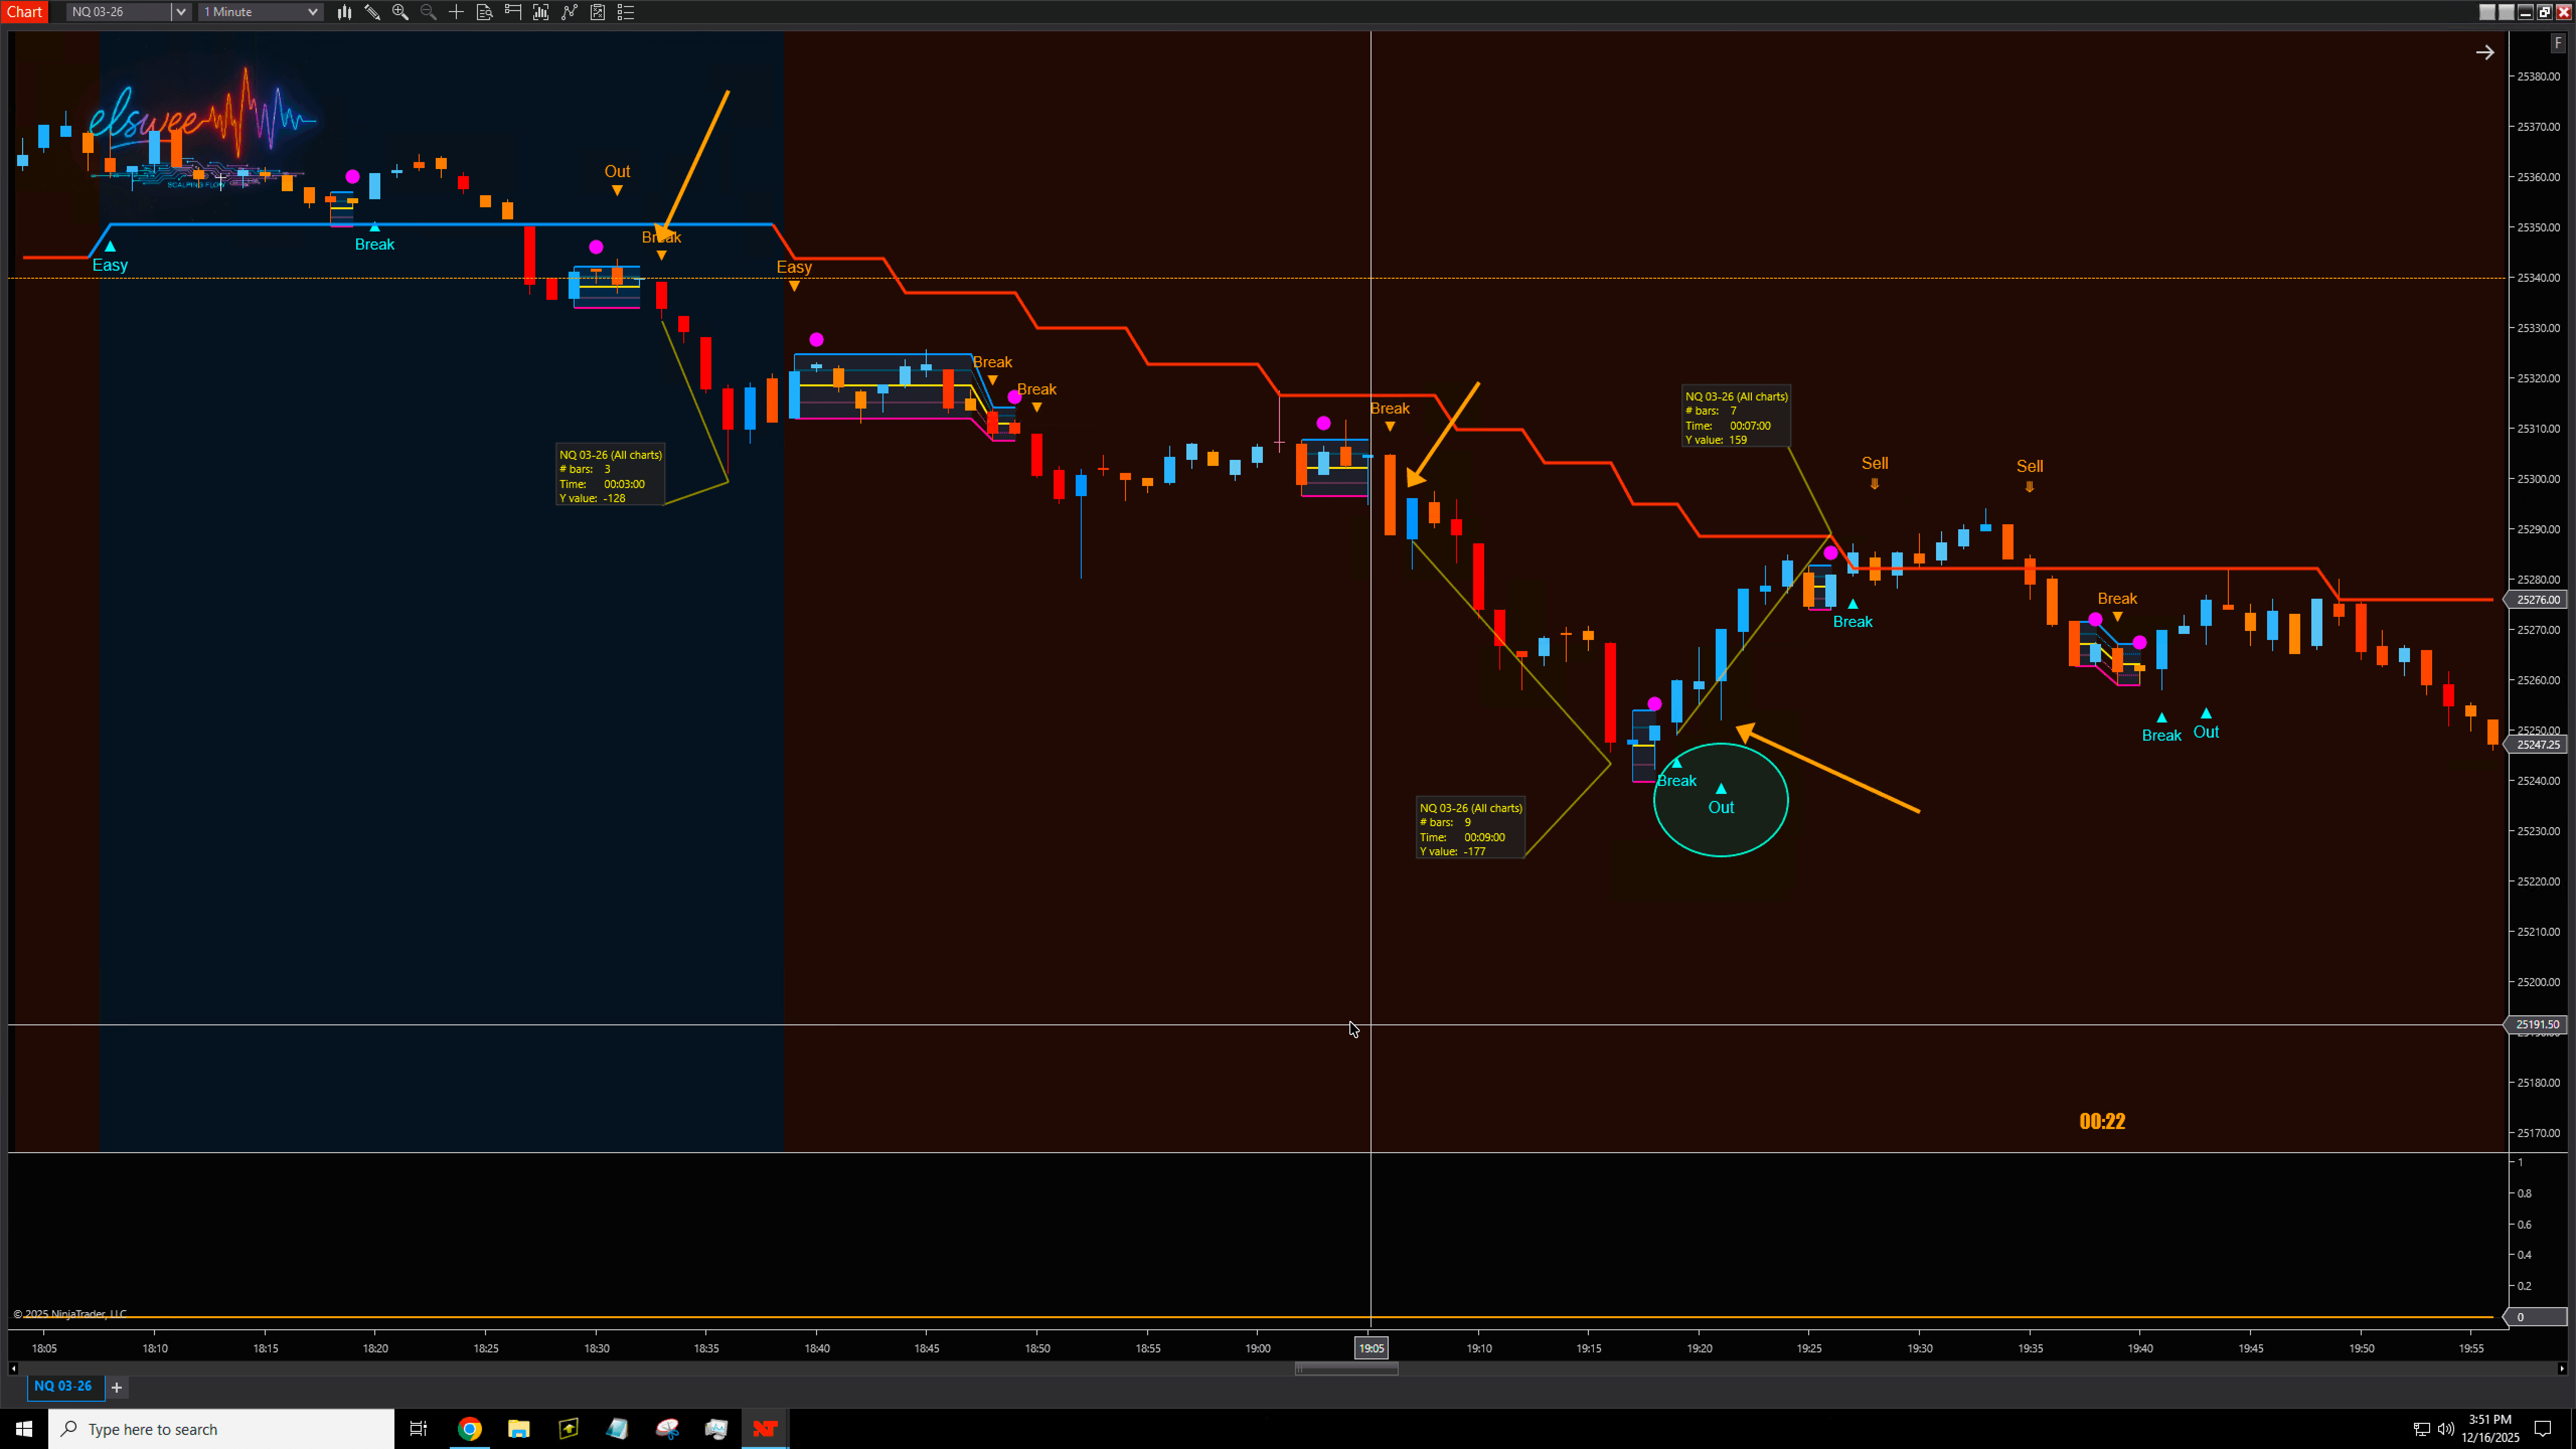This screenshot has width=2576, height=1449.
Task: Click the first orange Sell signal label
Action: pos(1875,463)
